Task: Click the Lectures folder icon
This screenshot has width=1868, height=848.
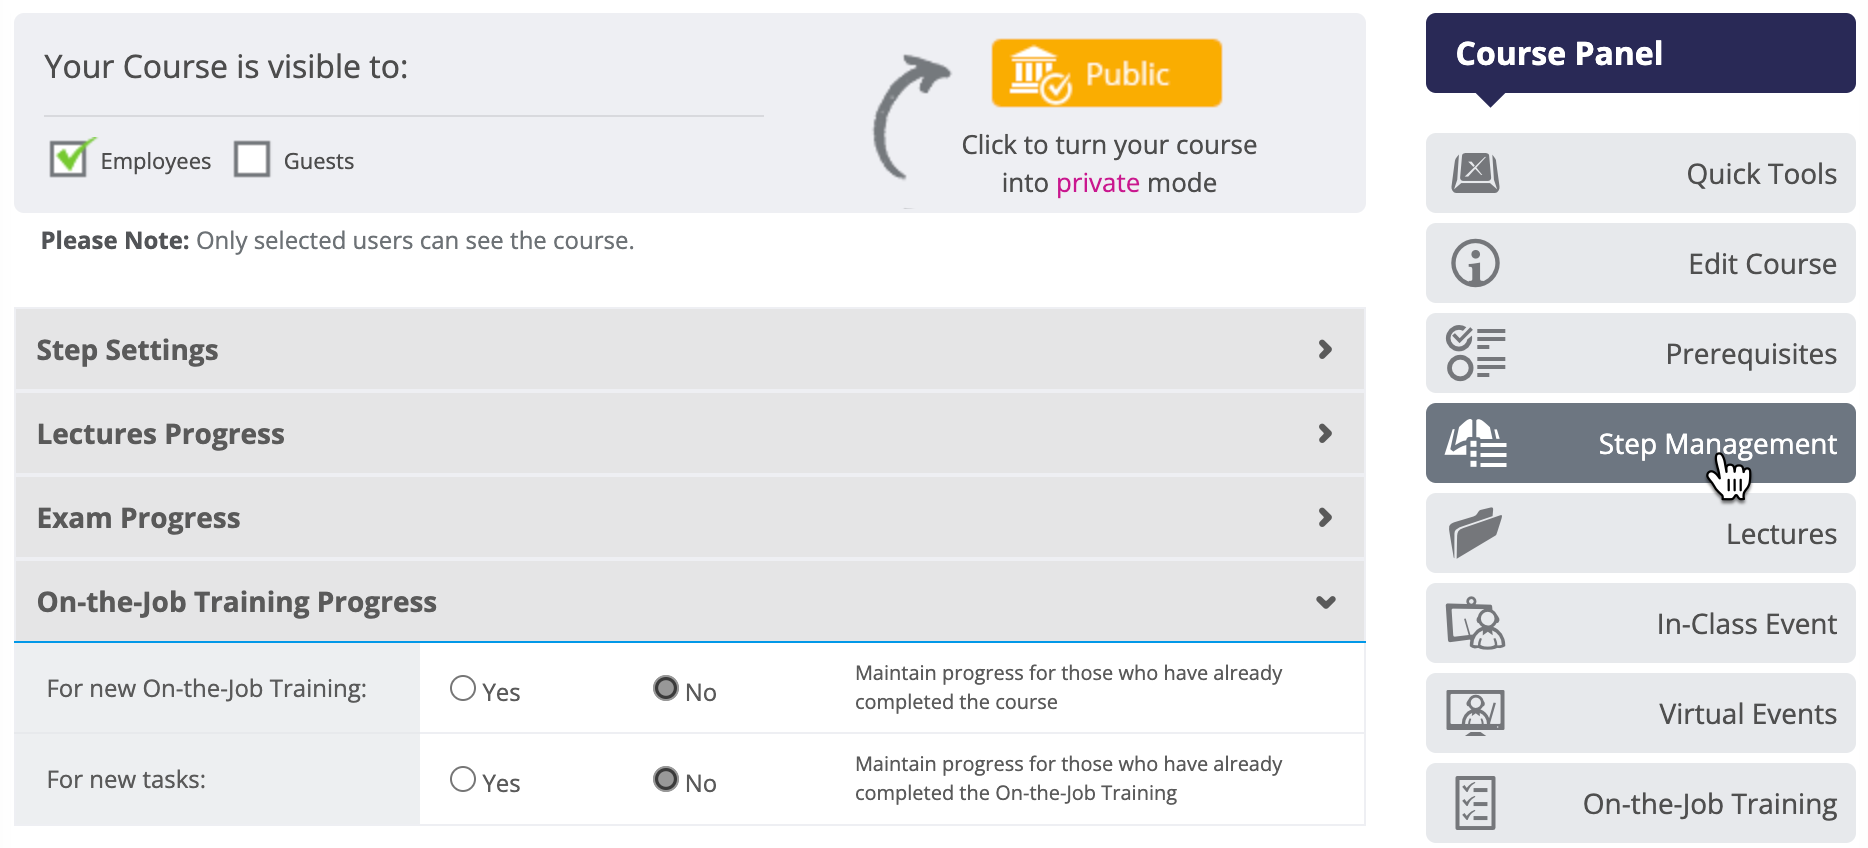Action: click(1475, 533)
